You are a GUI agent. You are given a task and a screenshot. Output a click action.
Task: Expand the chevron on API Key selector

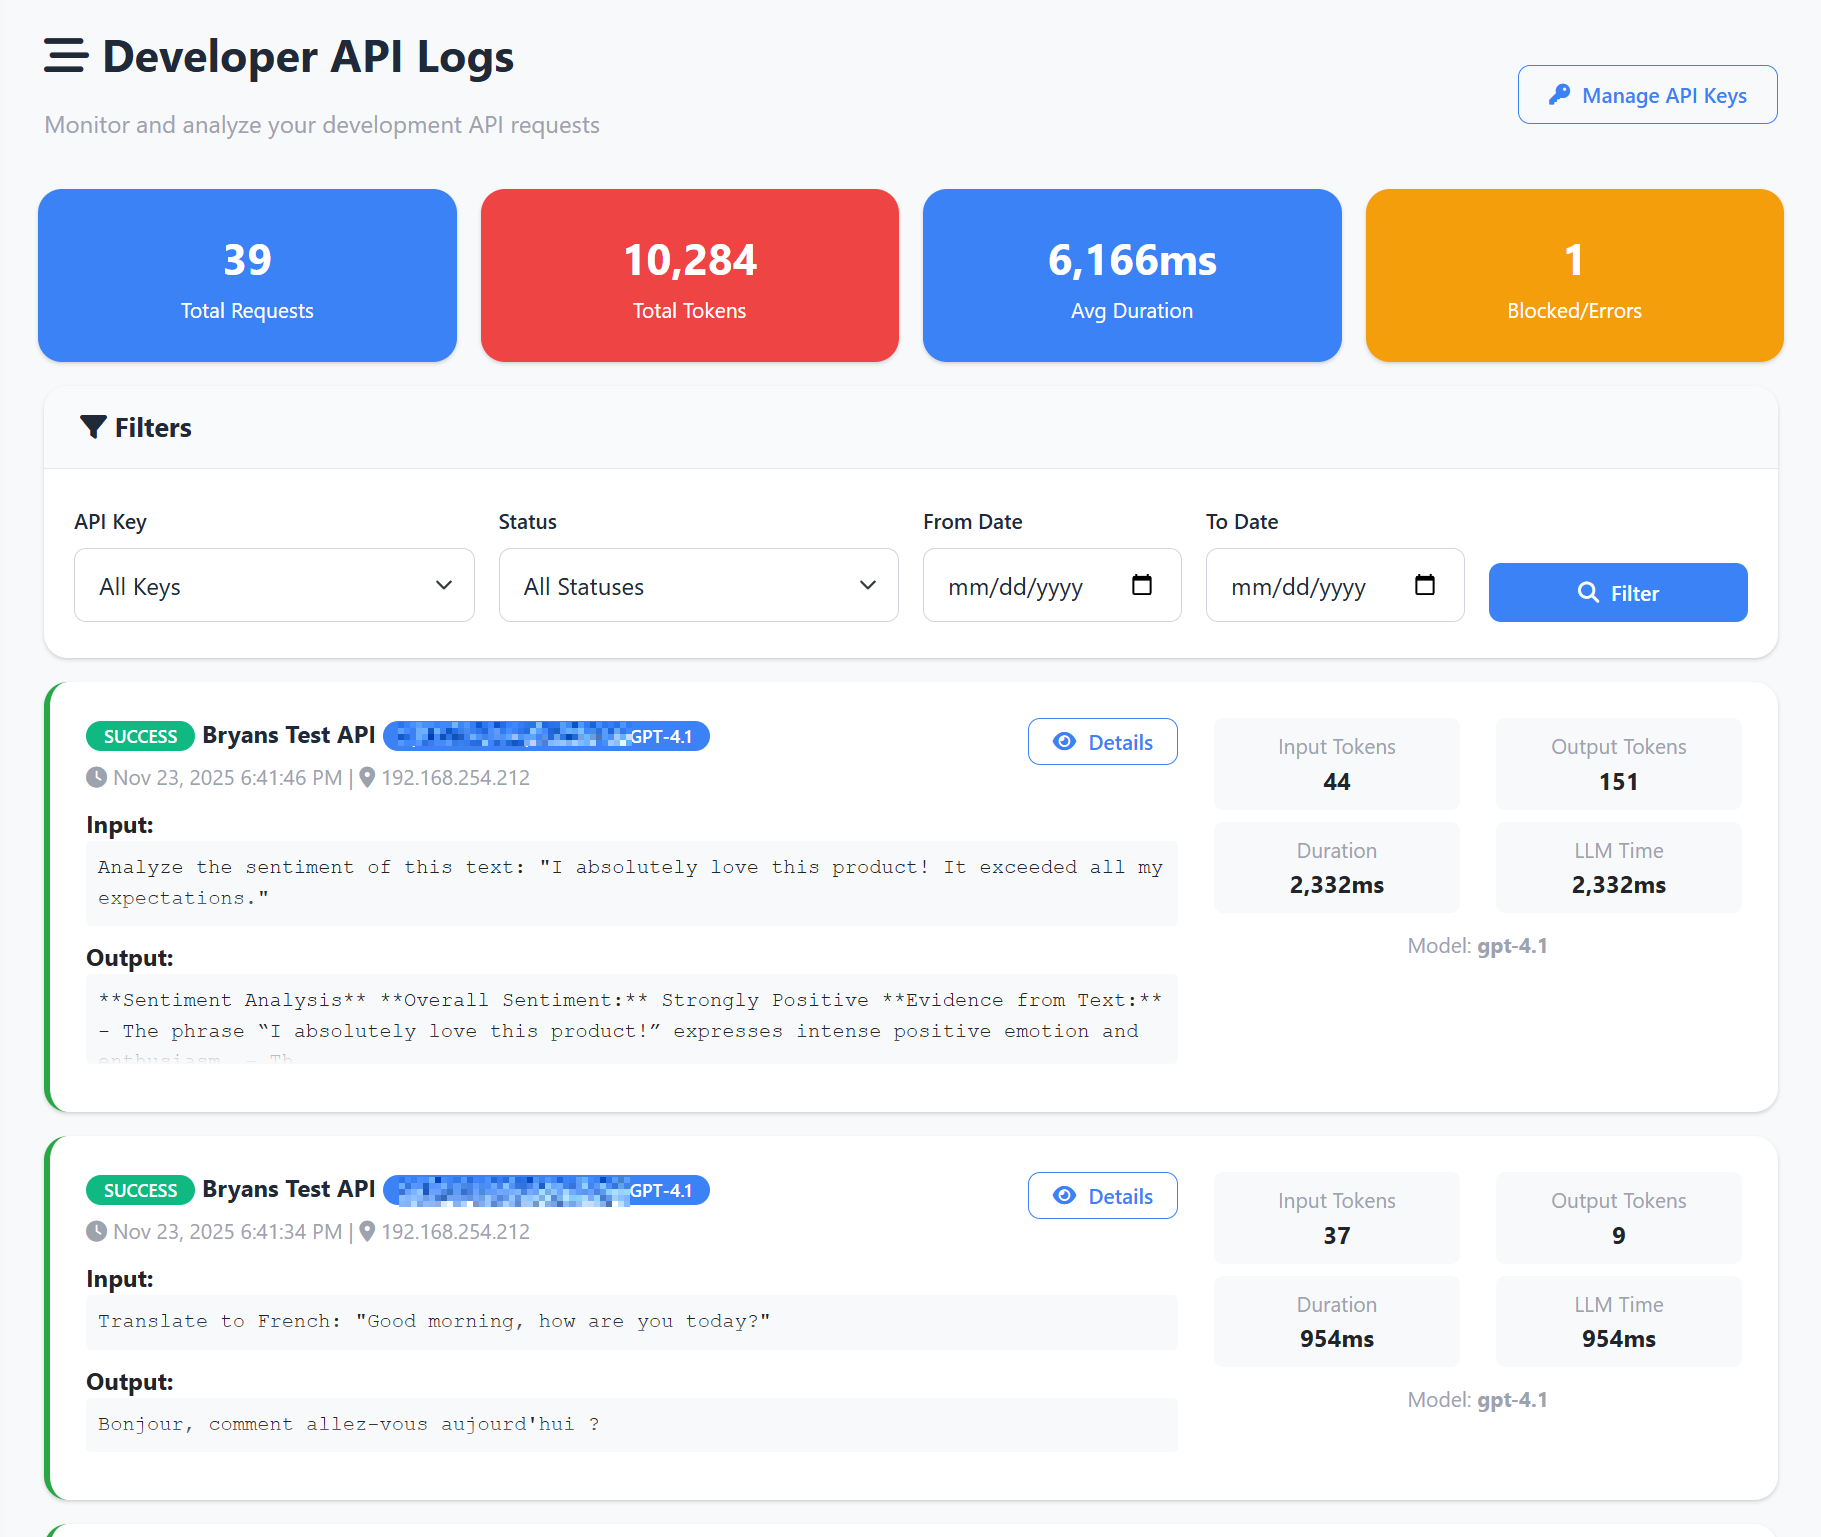[x=443, y=585]
